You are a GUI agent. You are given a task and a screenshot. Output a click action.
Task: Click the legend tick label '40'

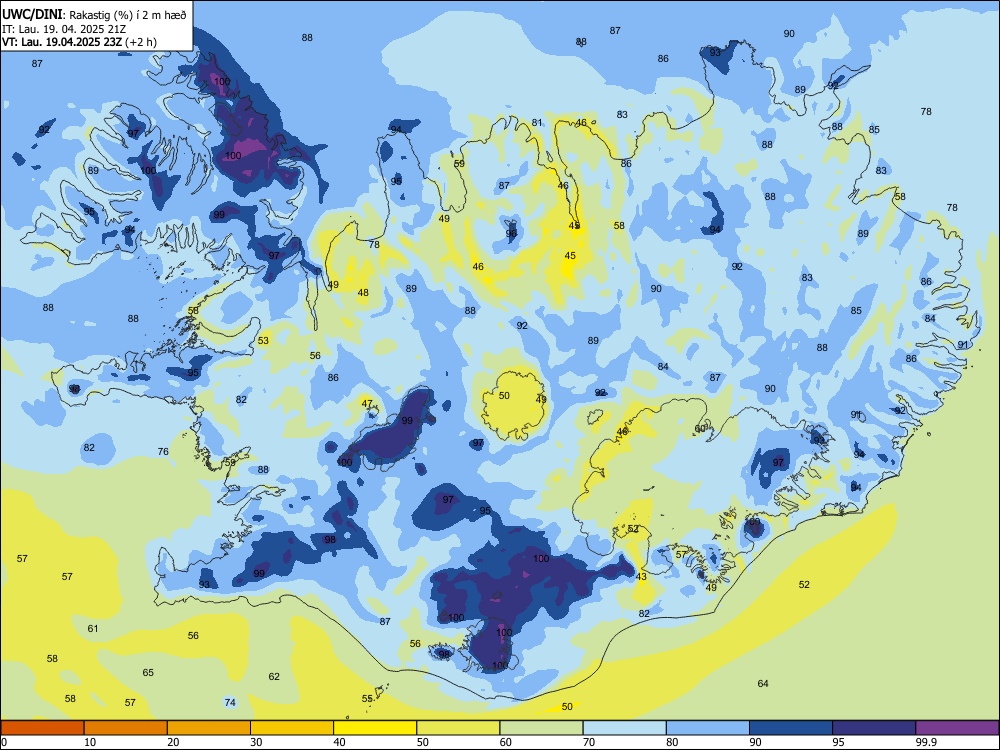(x=339, y=742)
